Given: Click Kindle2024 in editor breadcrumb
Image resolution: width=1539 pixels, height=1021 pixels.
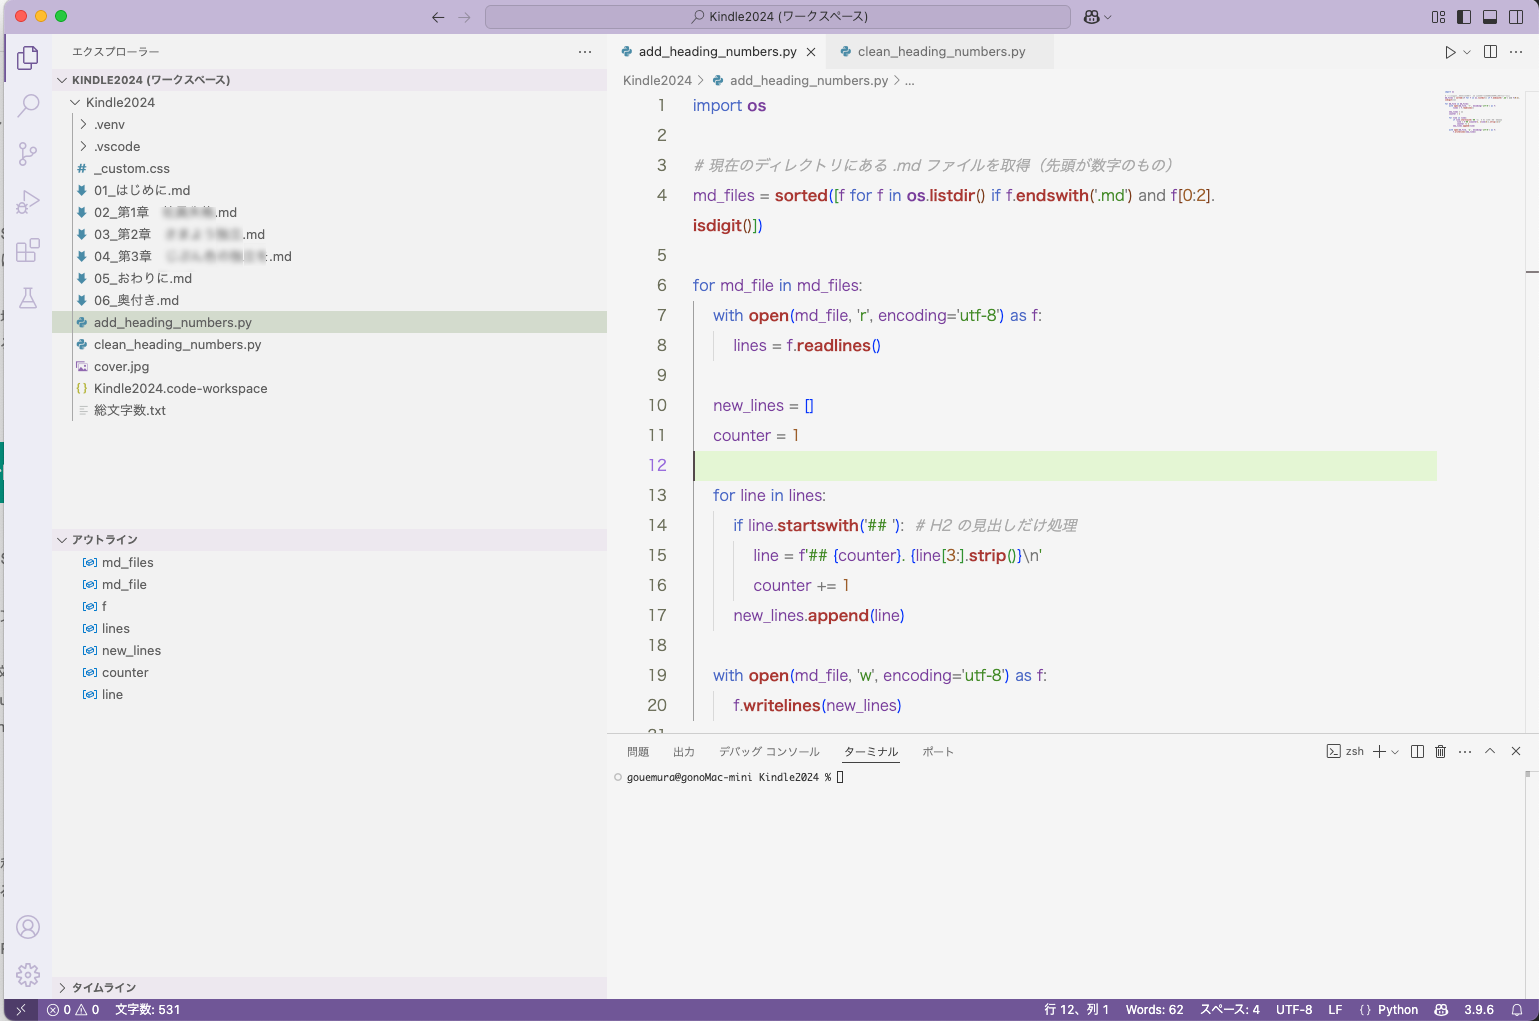Looking at the screenshot, I should [657, 80].
